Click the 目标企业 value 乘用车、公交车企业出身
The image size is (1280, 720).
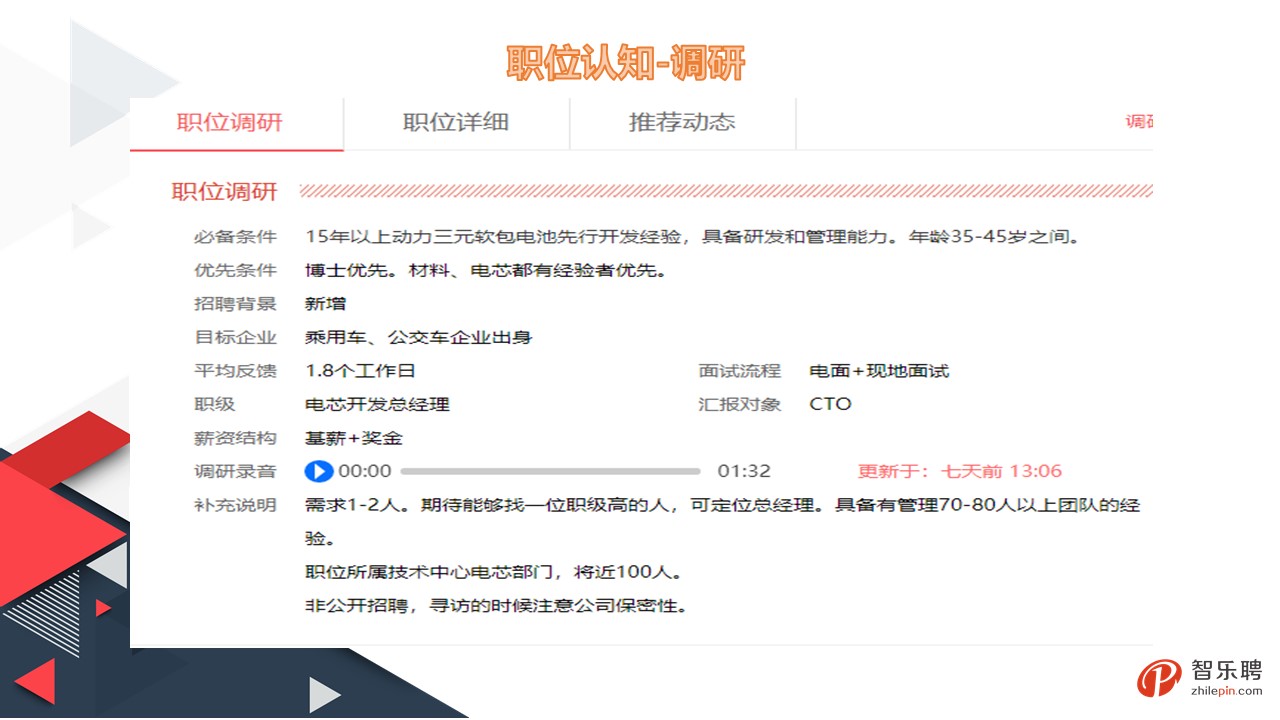click(x=418, y=337)
